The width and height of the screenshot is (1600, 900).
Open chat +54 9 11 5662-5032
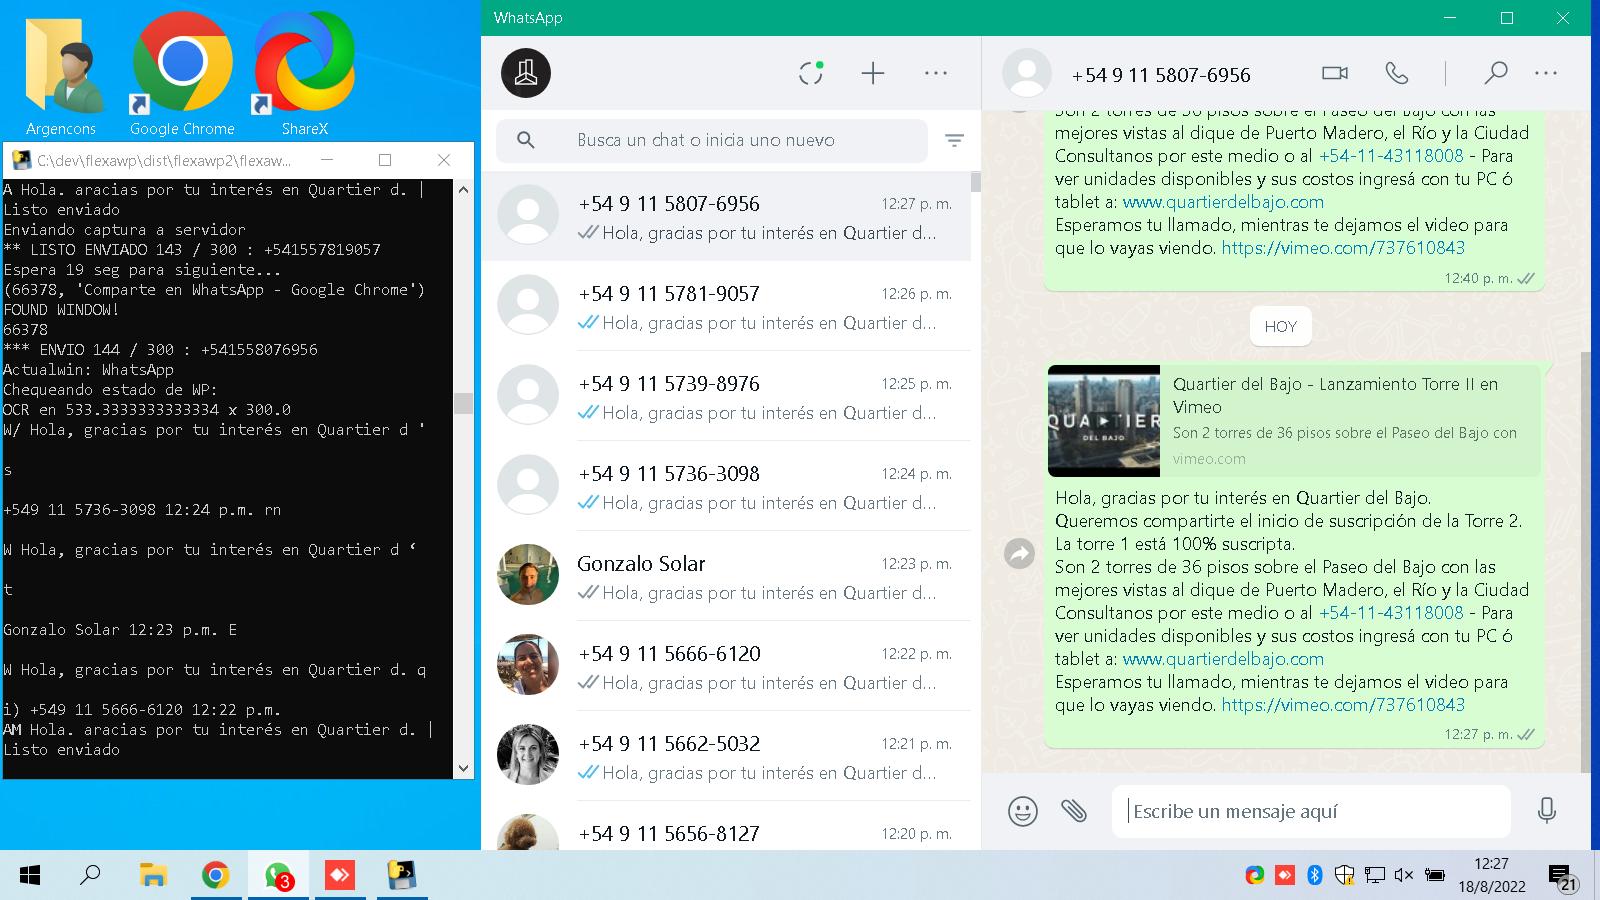pos(726,756)
